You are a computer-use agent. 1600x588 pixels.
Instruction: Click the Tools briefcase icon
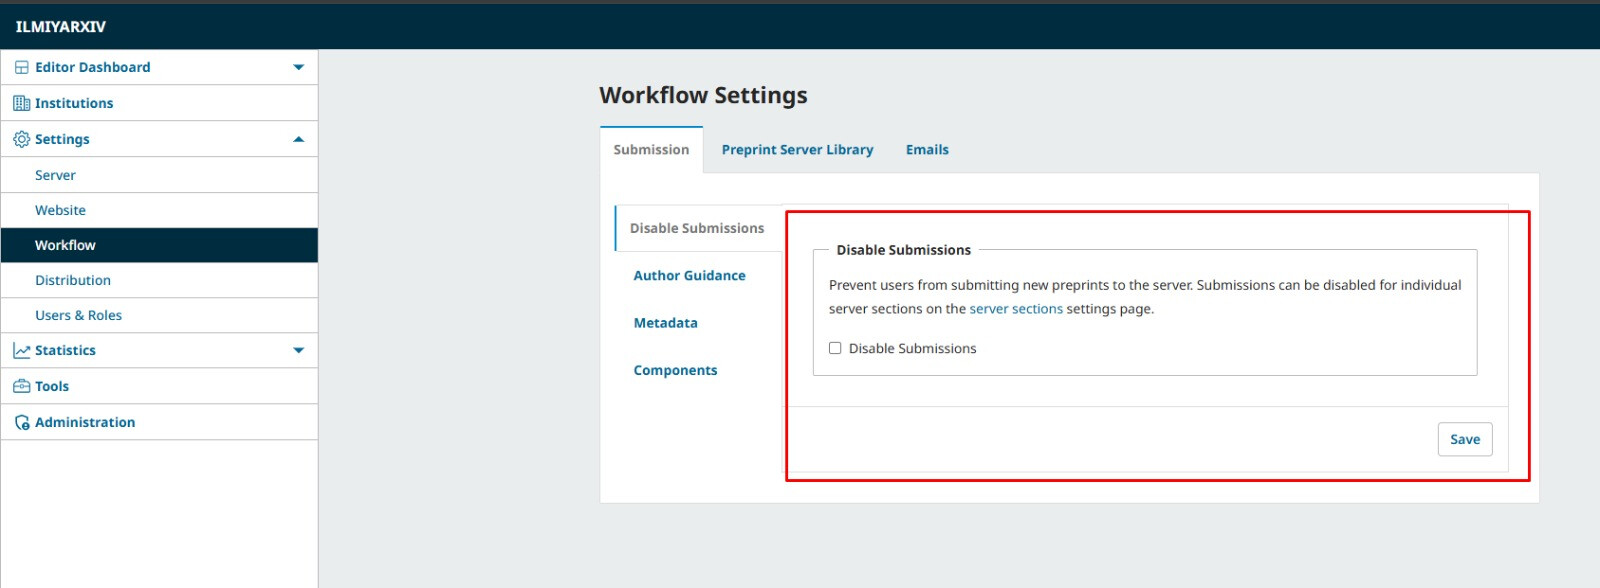pyautogui.click(x=21, y=386)
